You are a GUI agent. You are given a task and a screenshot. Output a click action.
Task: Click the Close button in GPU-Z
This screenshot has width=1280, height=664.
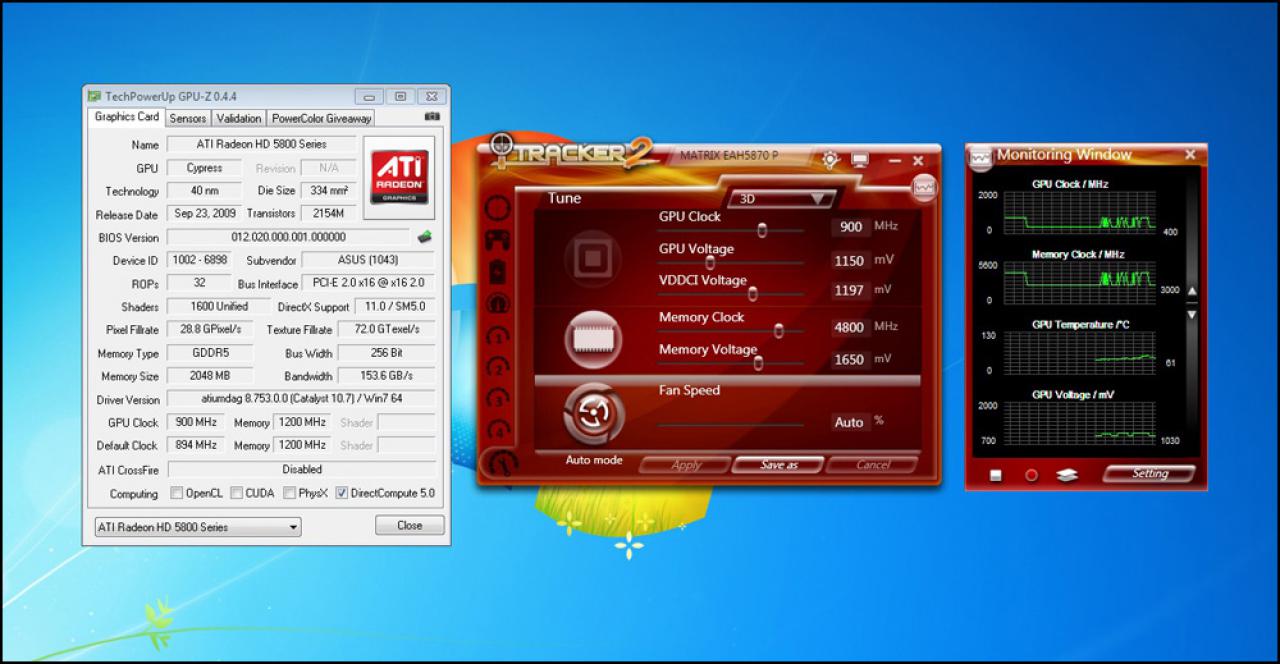pos(410,525)
